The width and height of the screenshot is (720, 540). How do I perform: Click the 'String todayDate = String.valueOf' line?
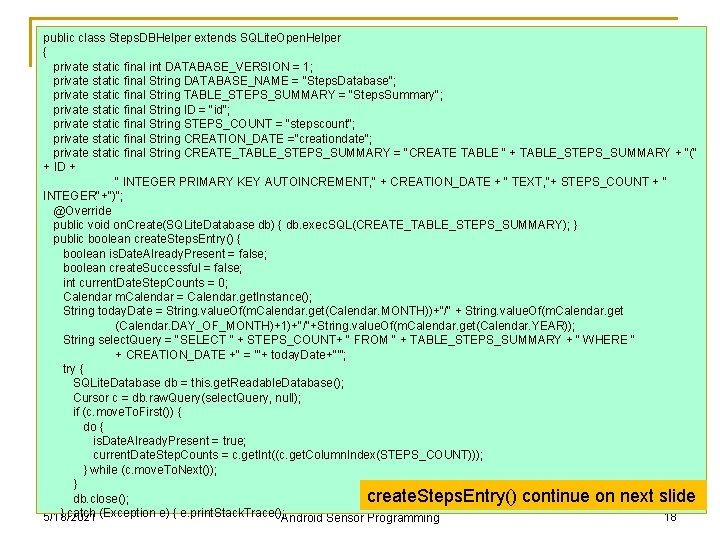pos(343,311)
